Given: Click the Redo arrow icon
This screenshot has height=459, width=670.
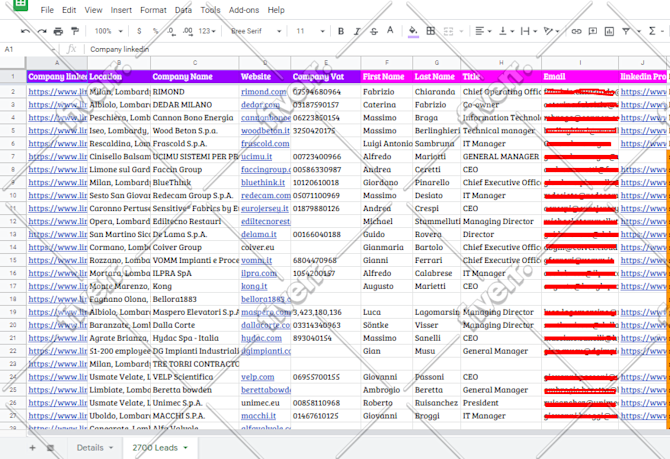Looking at the screenshot, I should pyautogui.click(x=42, y=31).
